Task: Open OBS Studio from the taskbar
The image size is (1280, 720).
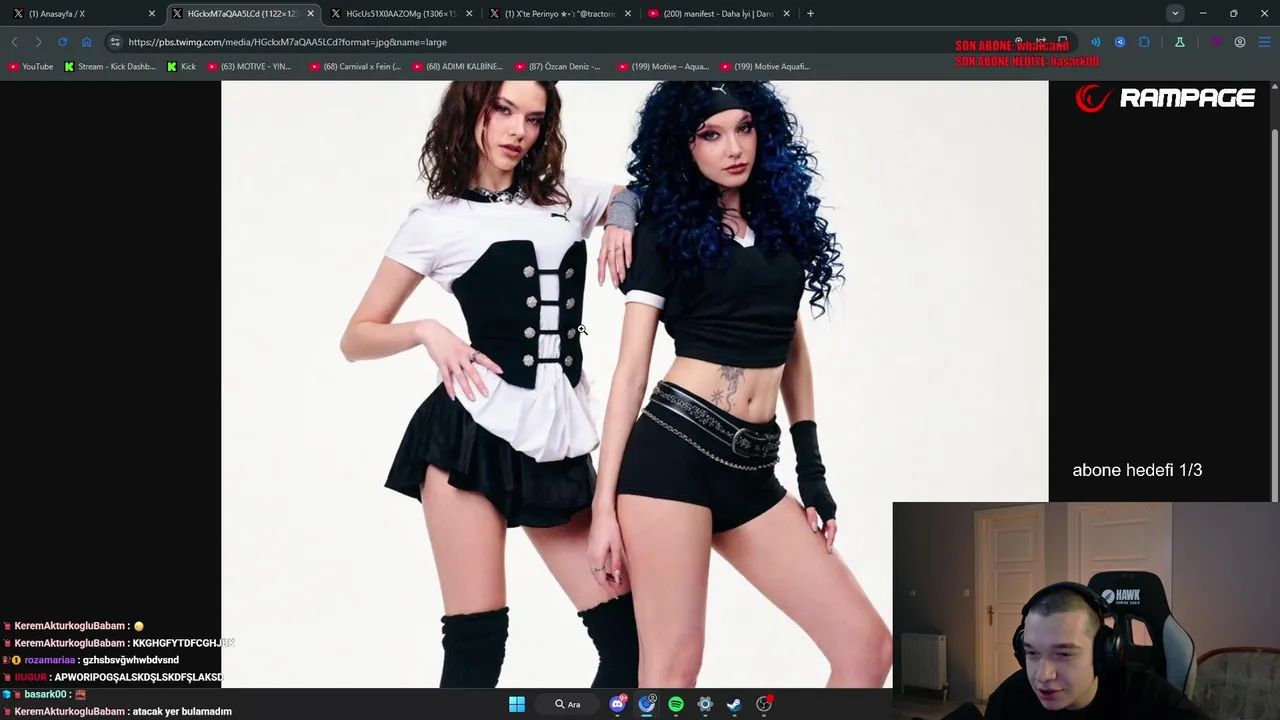Action: 764,704
